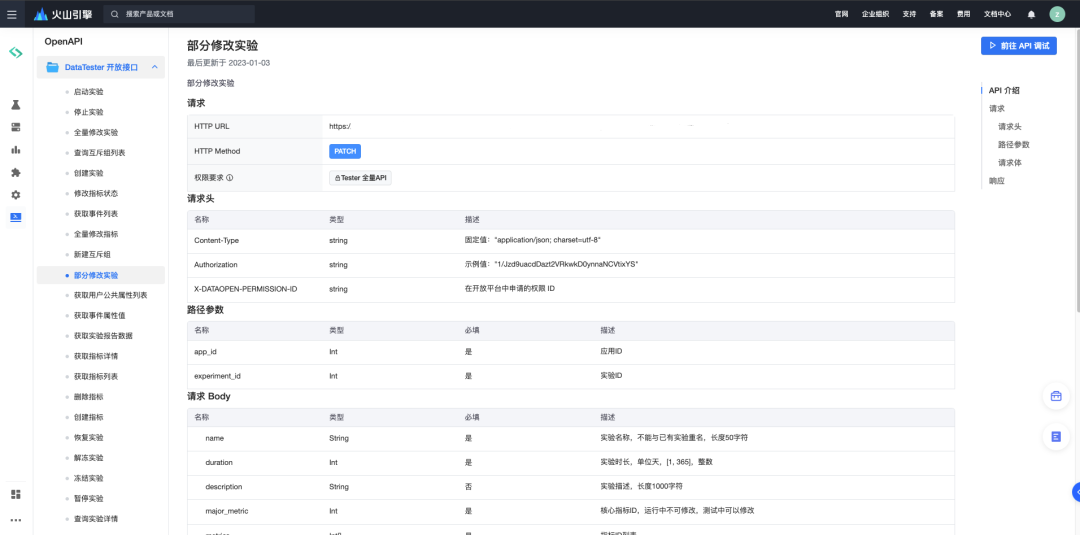
Task: Open the puzzle piece plugin icon
Action: click(16, 172)
